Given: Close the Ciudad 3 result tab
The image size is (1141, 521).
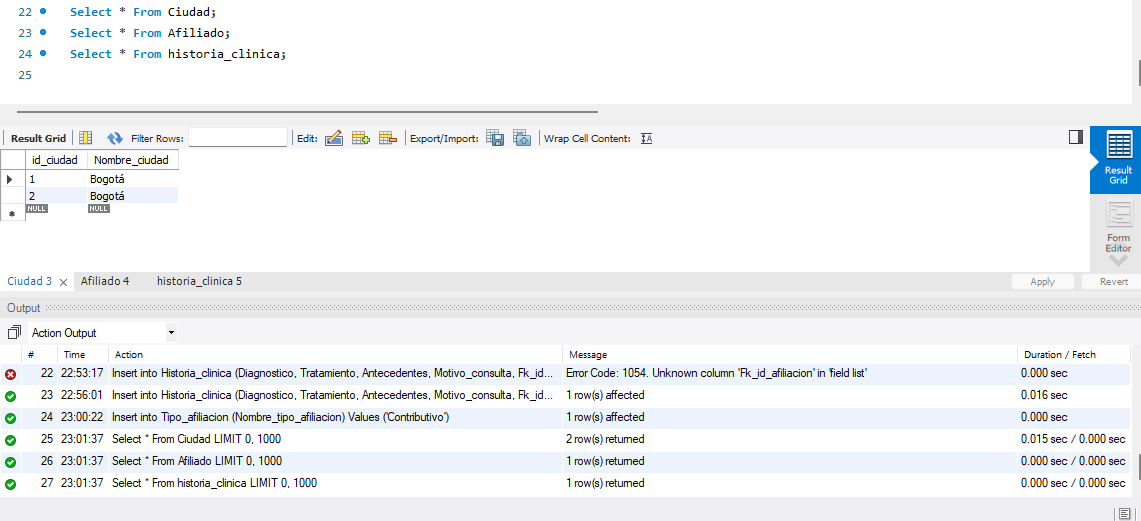Looking at the screenshot, I should (63, 282).
